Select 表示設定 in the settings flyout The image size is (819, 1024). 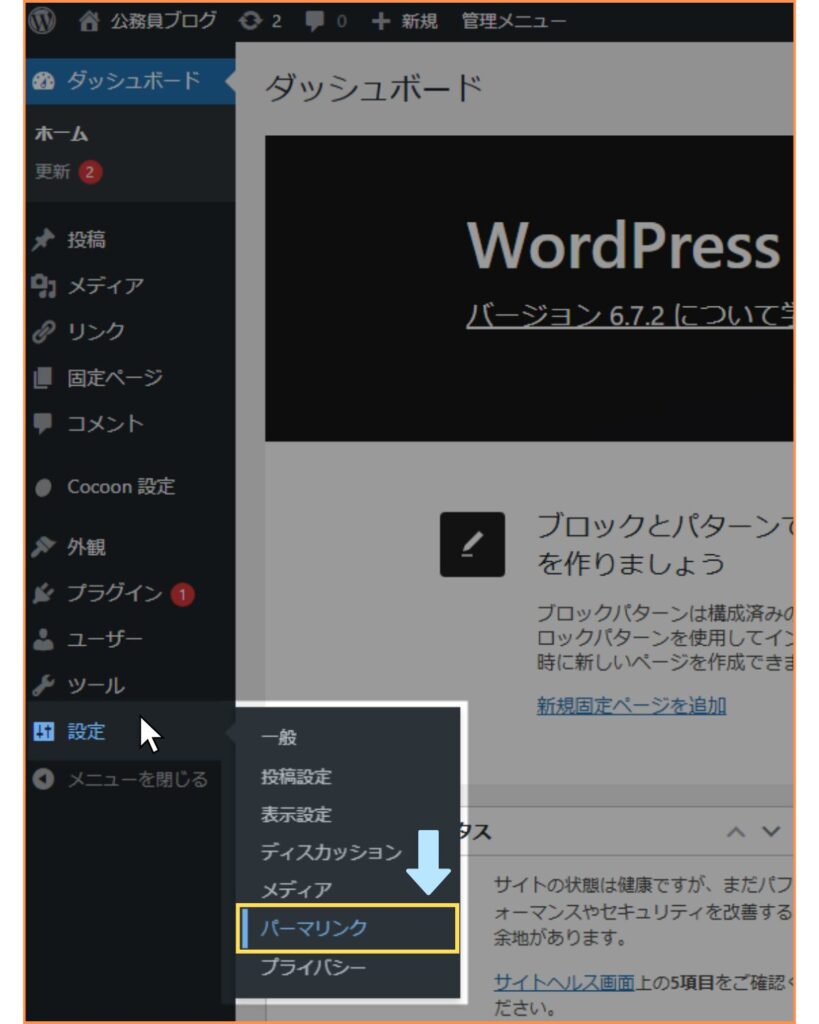pos(297,814)
